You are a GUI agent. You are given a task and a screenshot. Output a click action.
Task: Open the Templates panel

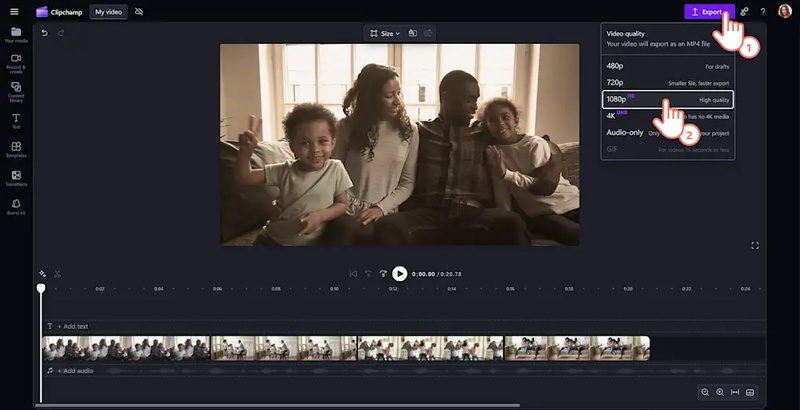click(x=16, y=151)
